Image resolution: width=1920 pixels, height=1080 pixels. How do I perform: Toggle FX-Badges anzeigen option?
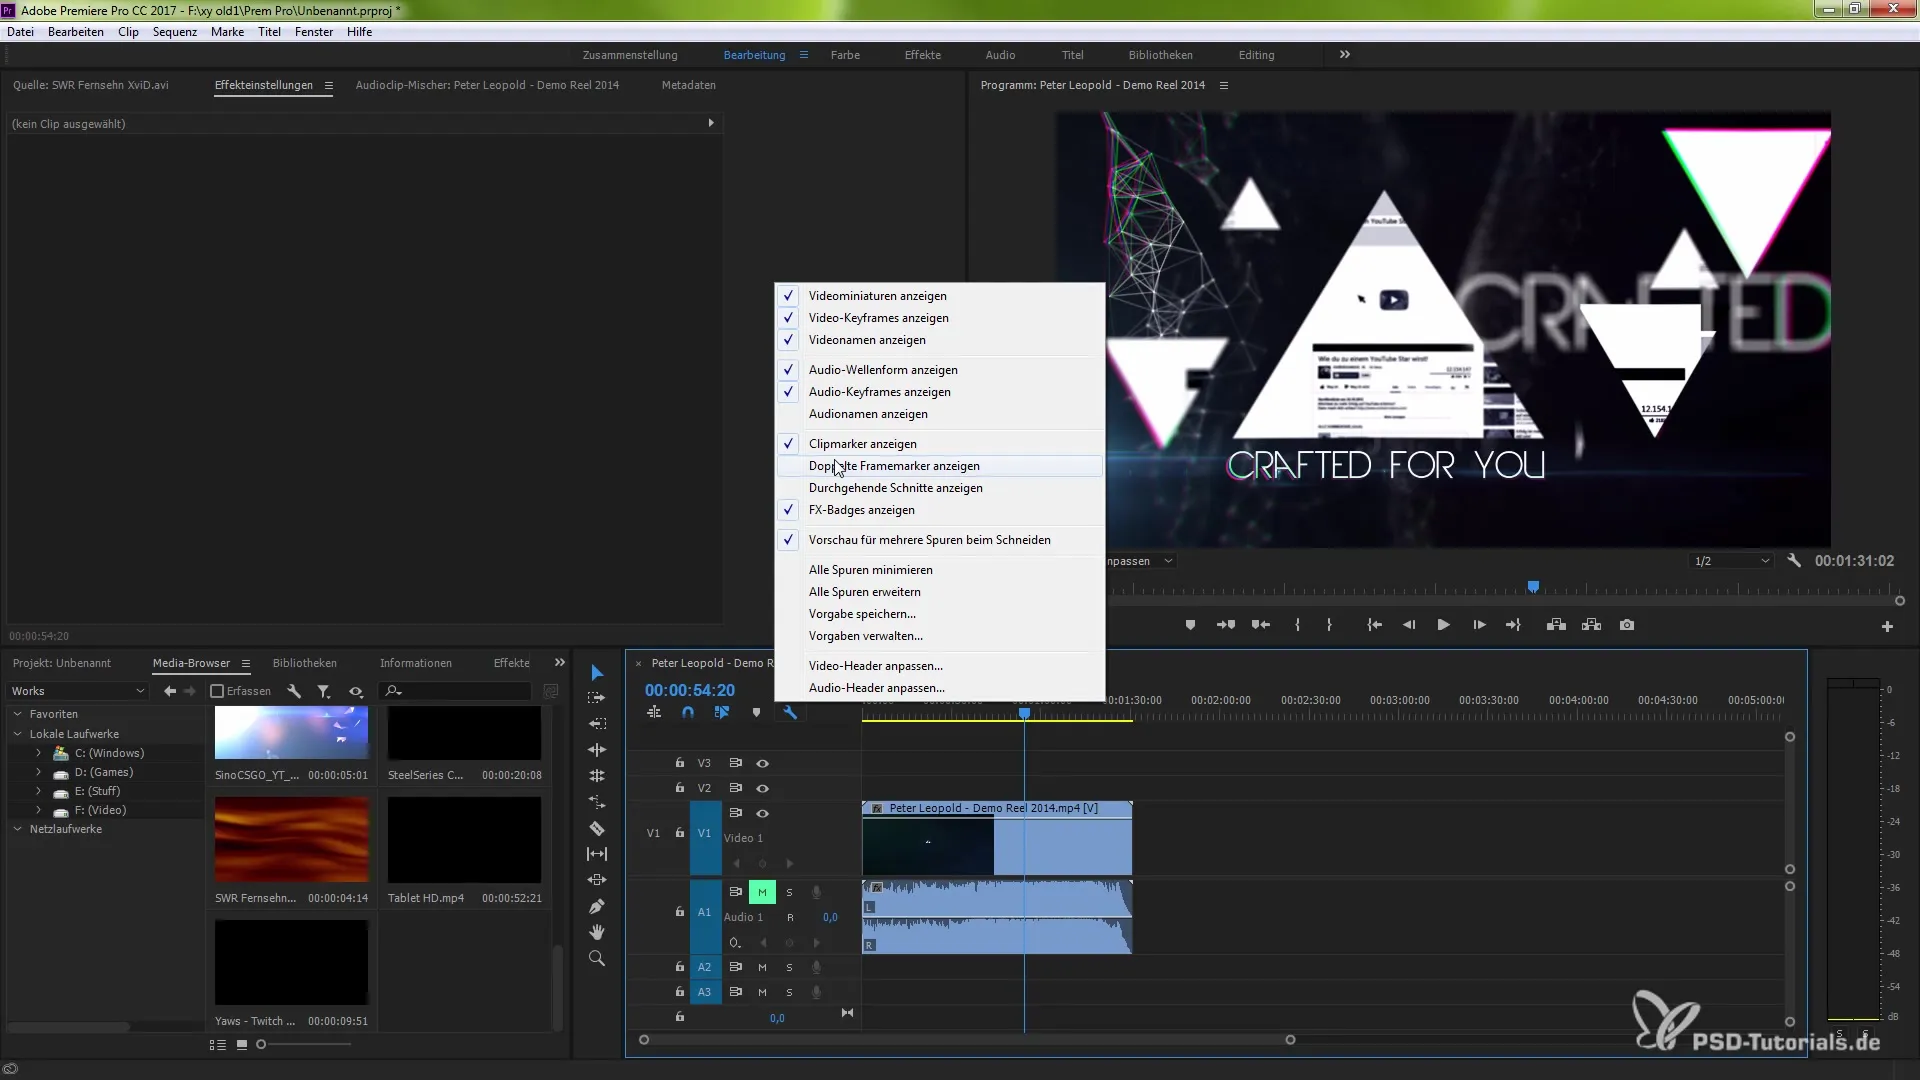(940, 510)
